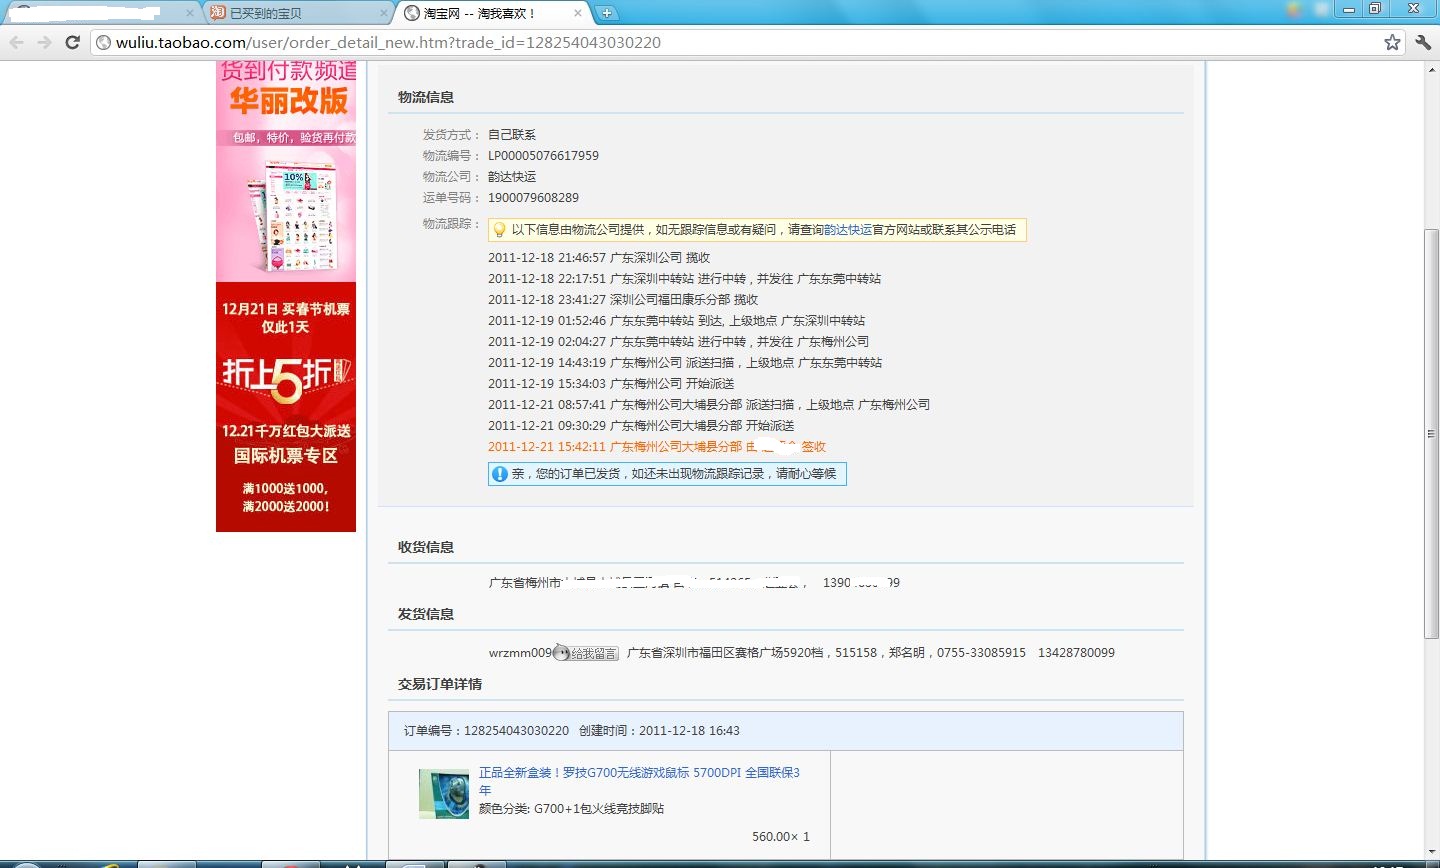The width and height of the screenshot is (1440, 868).
Task: Open the Chrome wrench menu
Action: pyautogui.click(x=1423, y=42)
